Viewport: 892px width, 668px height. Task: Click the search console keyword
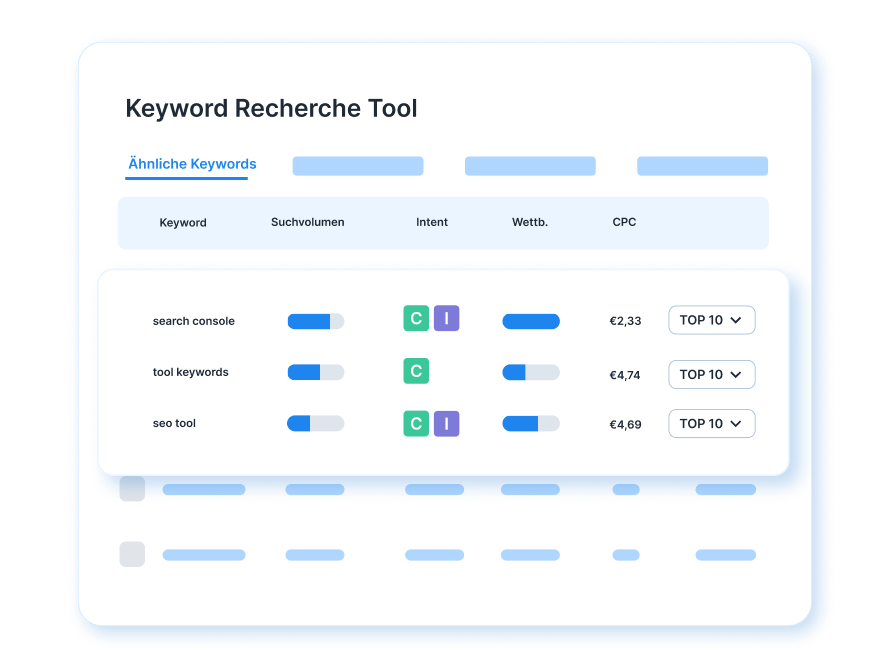193,321
